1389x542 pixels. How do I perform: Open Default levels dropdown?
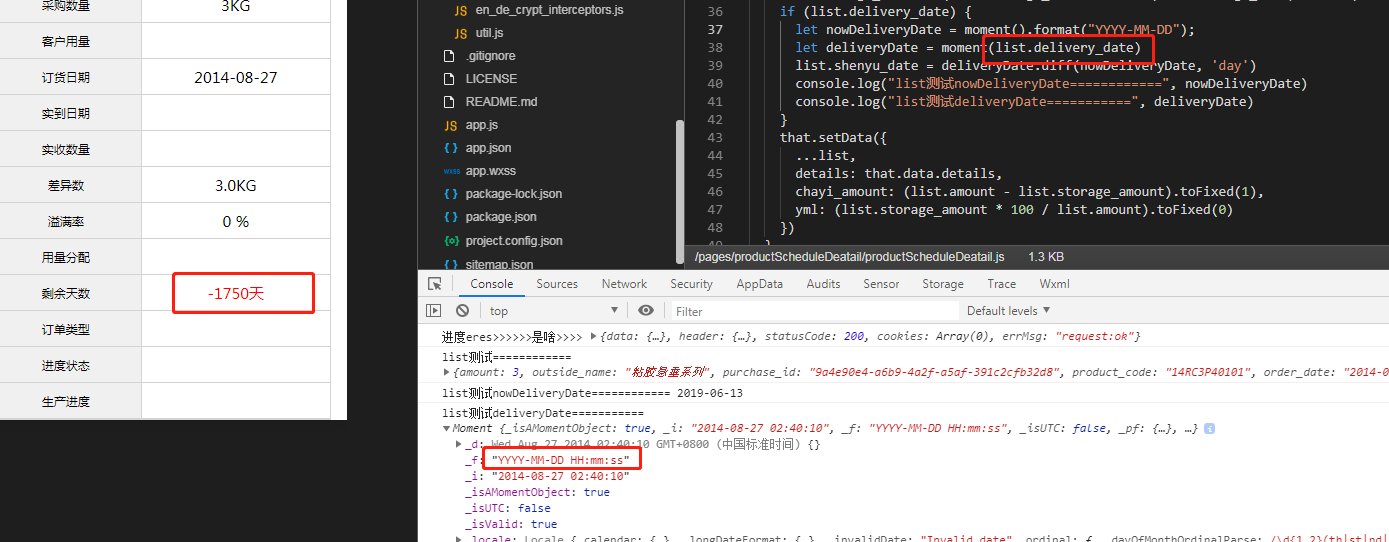[1008, 311]
